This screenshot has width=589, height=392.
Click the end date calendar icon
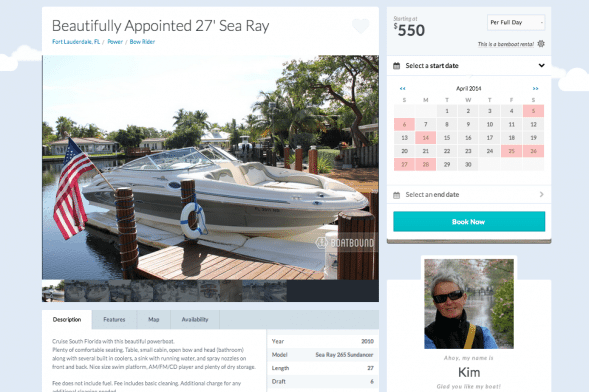point(396,195)
